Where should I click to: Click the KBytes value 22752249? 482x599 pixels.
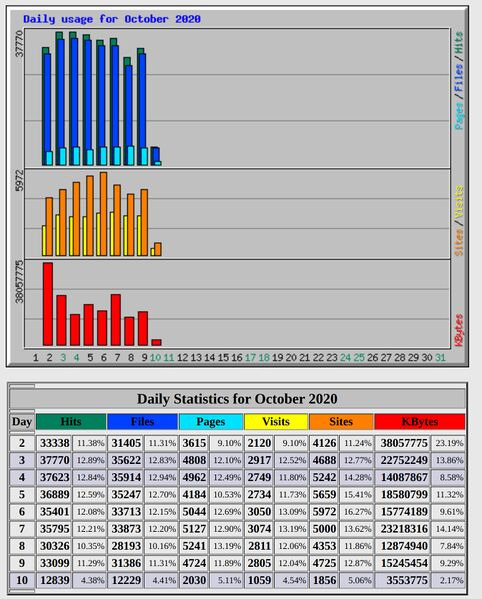(404, 460)
